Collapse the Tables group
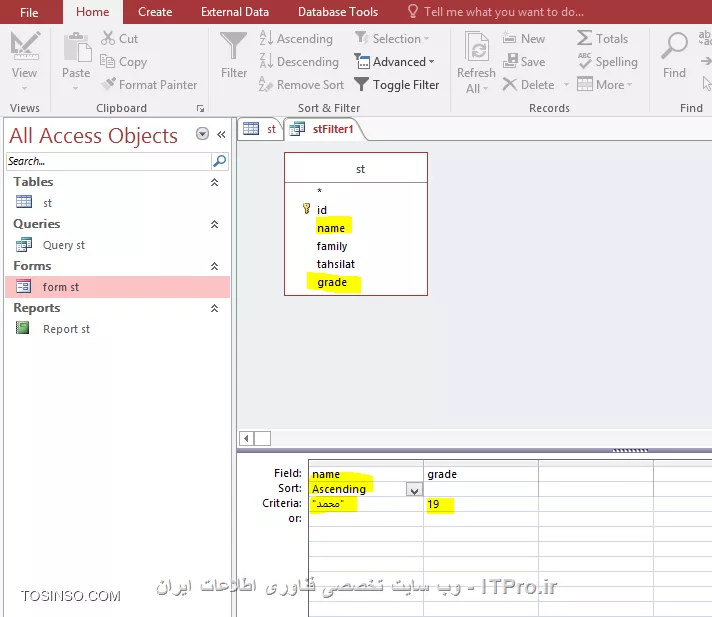Viewport: 712px width, 617px height. [214, 182]
